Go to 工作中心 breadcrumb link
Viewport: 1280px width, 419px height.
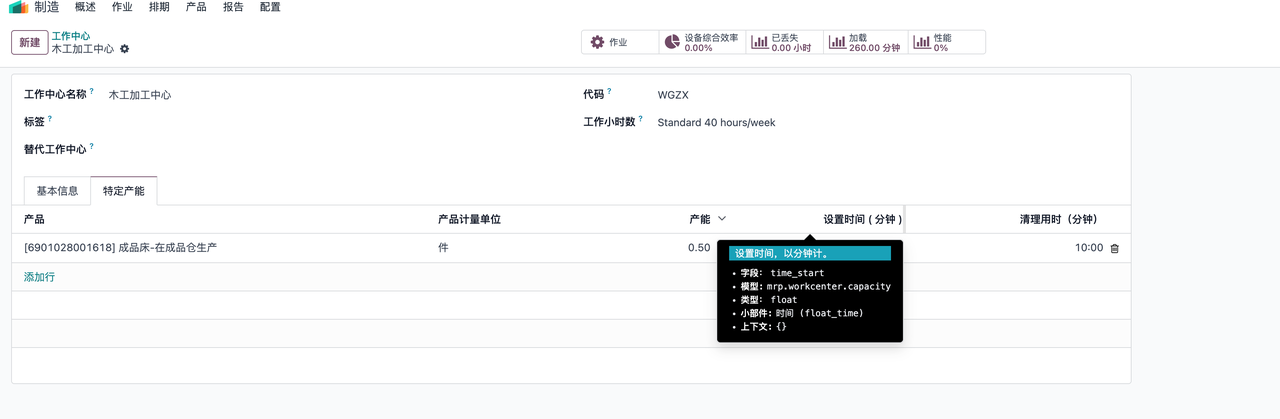(71, 36)
